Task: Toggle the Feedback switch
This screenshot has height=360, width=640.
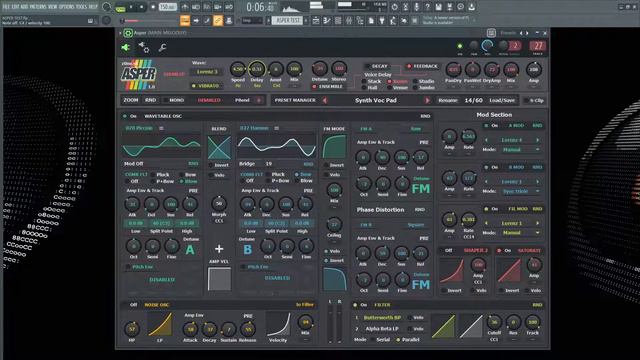Action: pyautogui.click(x=422, y=66)
